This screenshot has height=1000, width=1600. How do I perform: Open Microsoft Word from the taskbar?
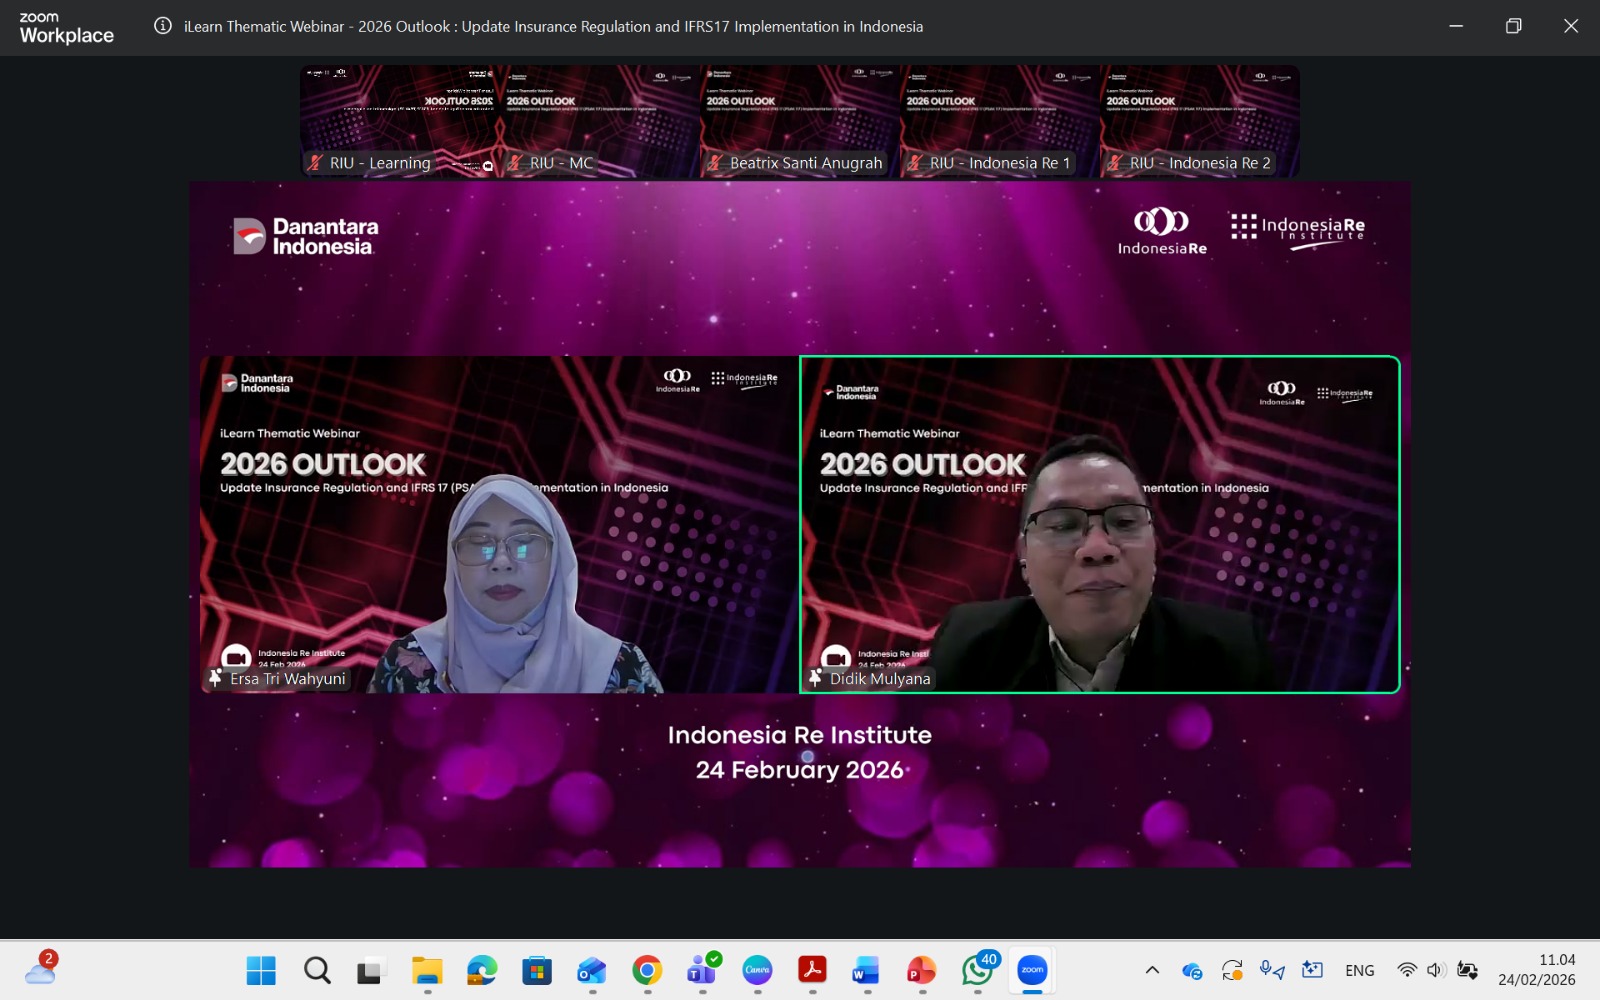point(866,970)
